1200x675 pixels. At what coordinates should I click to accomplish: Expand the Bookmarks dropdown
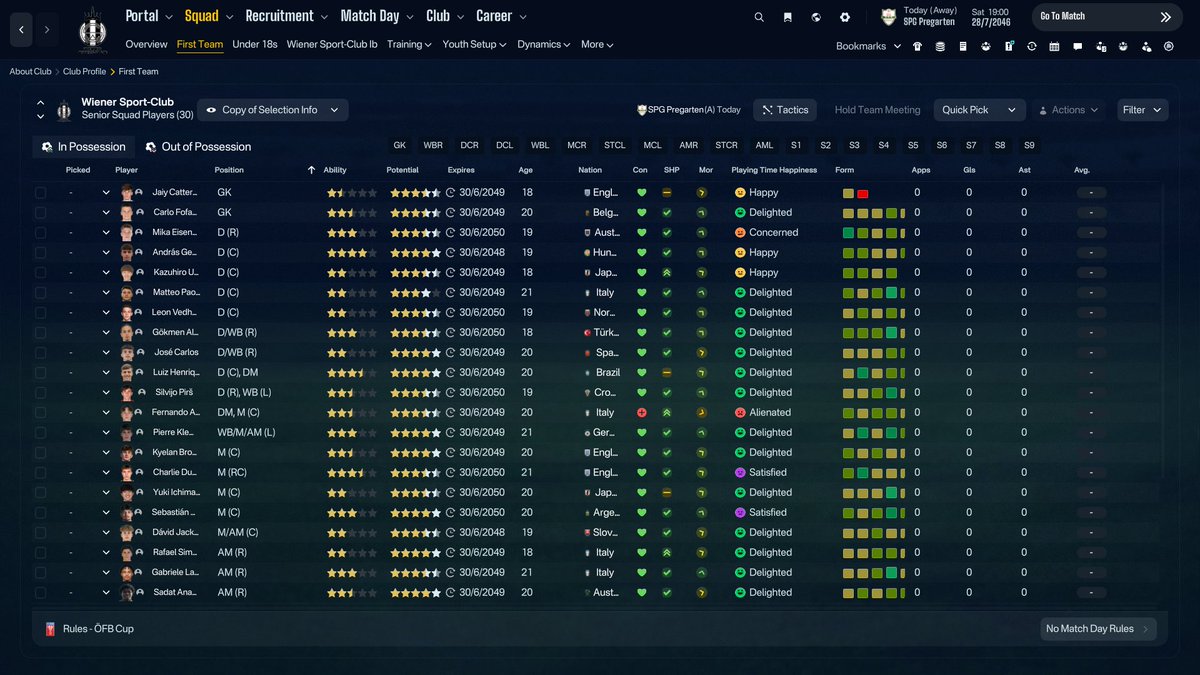tap(868, 46)
